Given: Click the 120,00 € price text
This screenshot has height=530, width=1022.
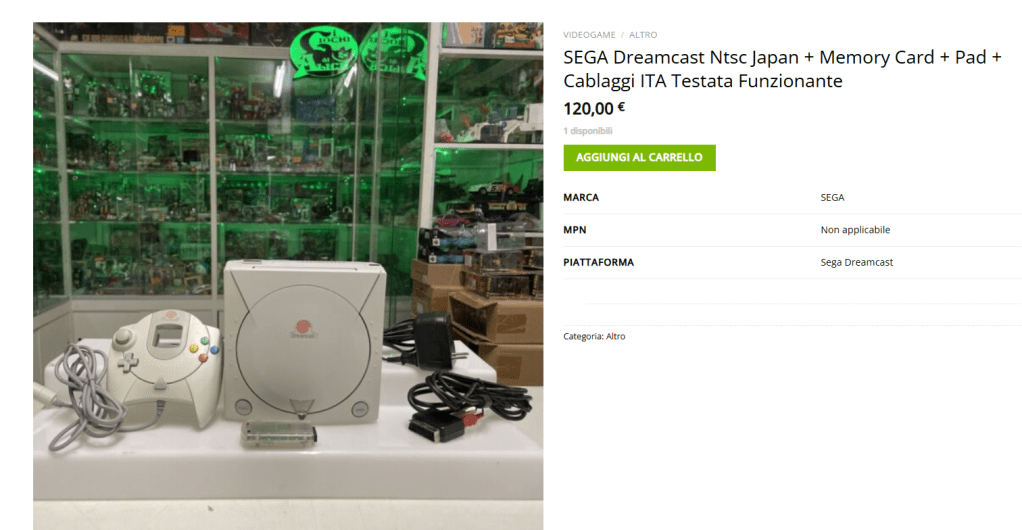Looking at the screenshot, I should pyautogui.click(x=594, y=108).
